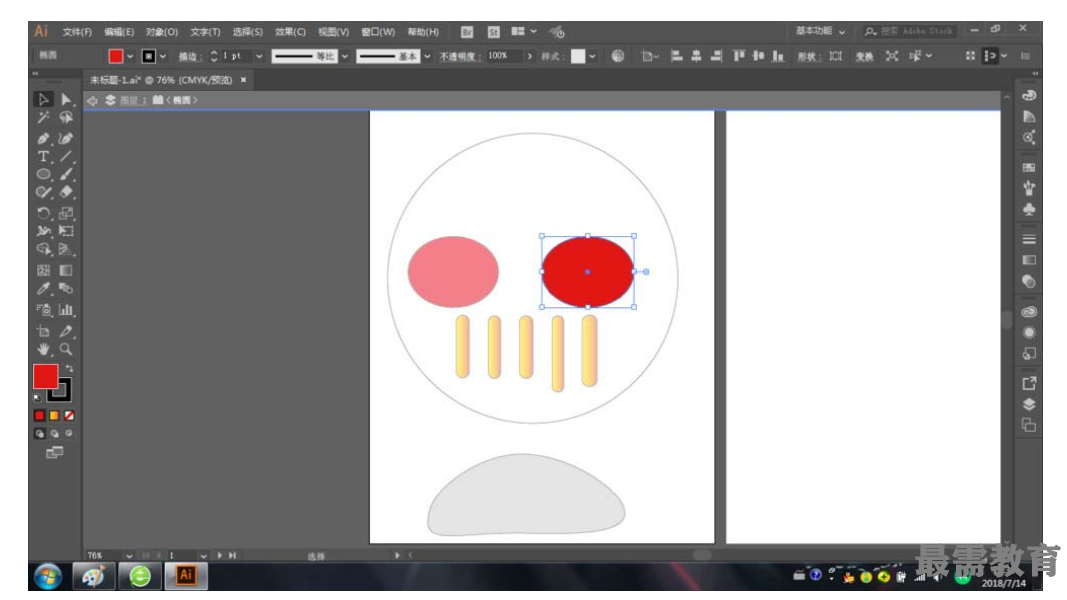
Task: Select the Gradient tool
Action: coord(66,270)
